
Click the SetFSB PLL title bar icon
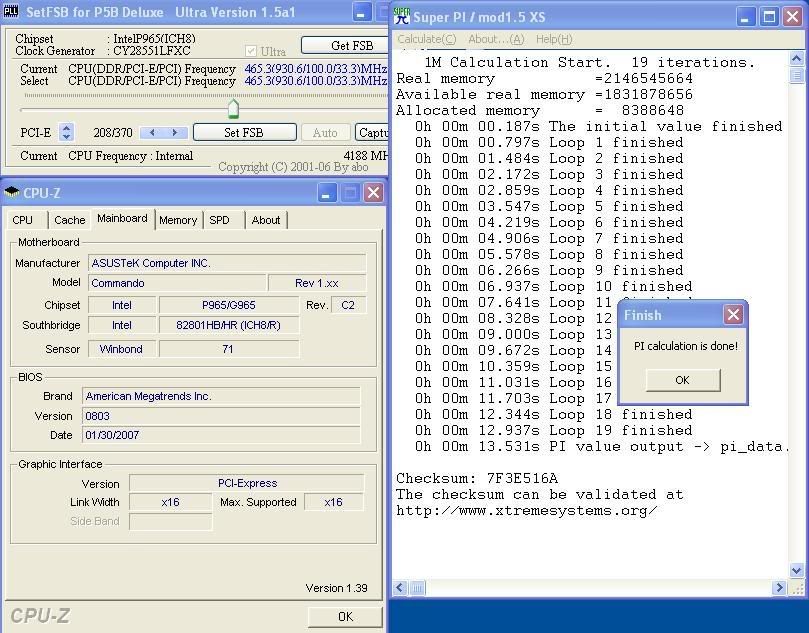click(11, 11)
